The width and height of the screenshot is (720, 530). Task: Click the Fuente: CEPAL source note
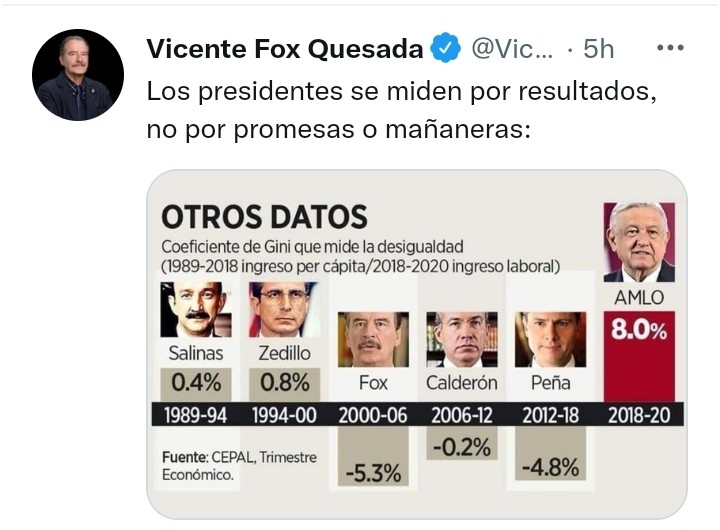[239, 466]
